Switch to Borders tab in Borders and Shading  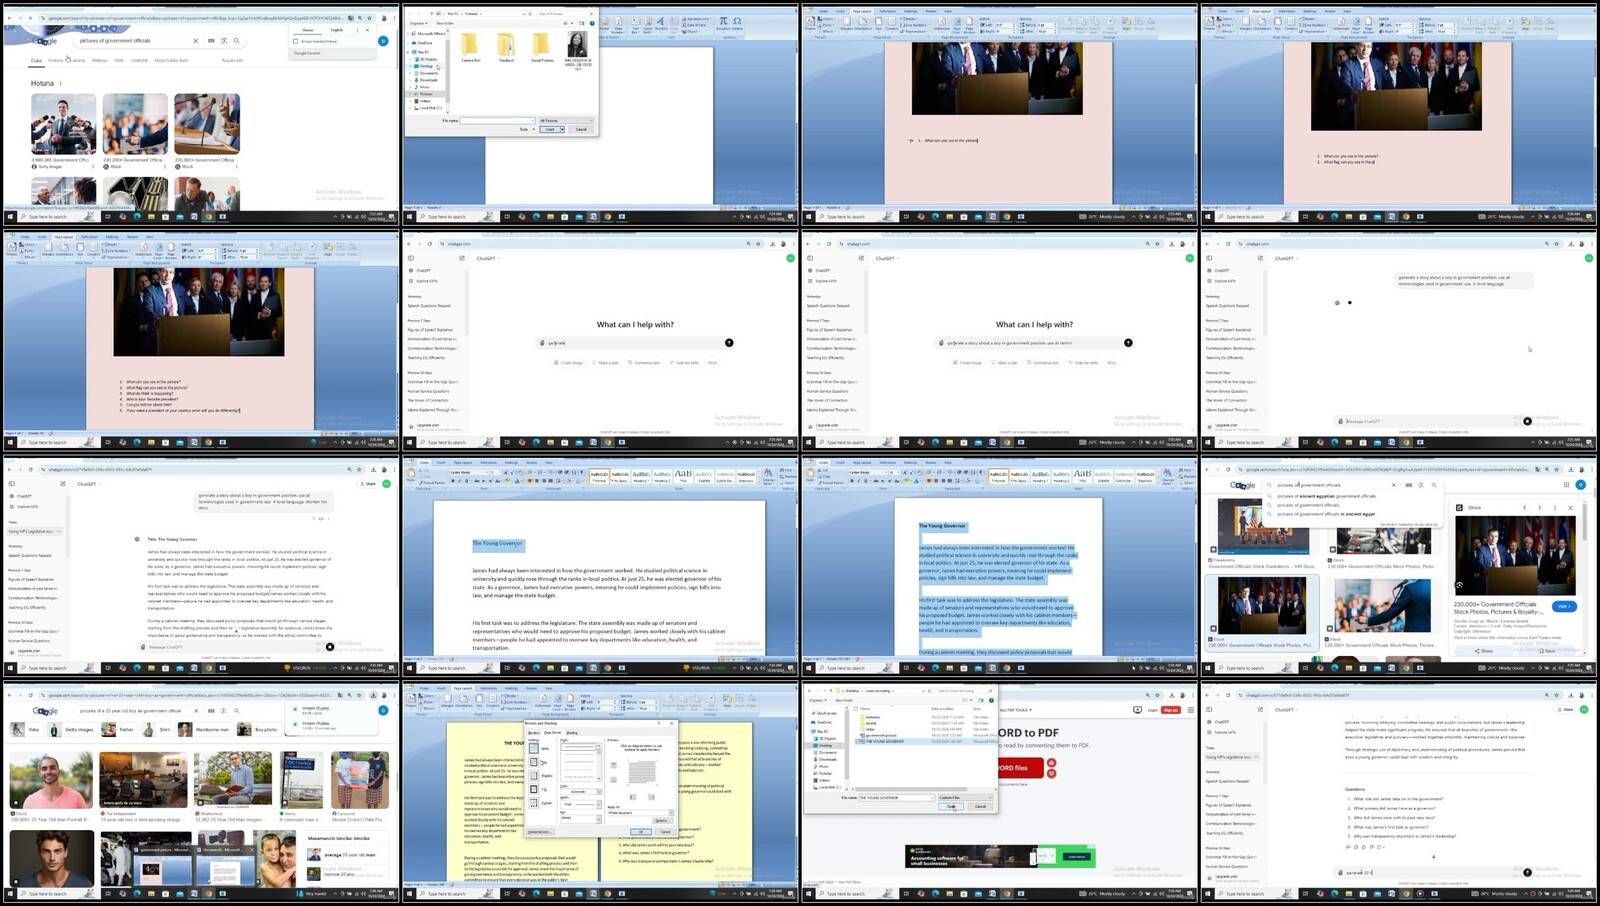point(533,733)
